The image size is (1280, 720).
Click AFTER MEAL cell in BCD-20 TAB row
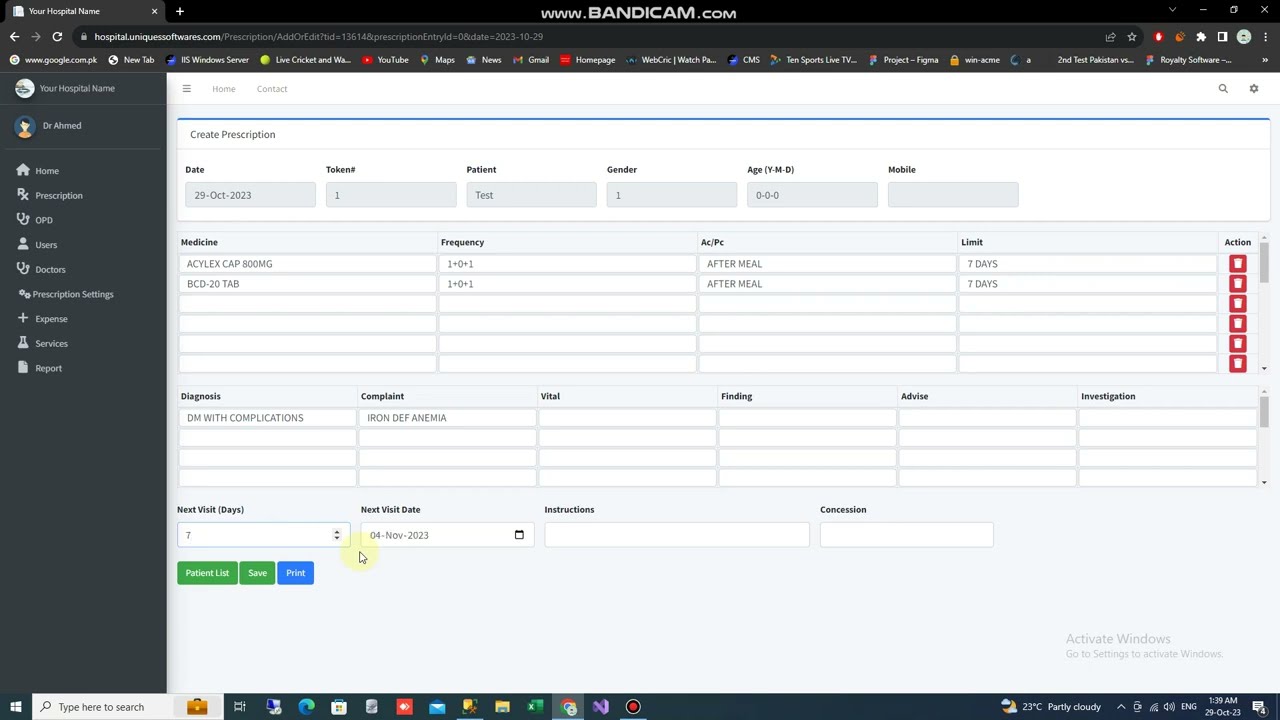pos(827,284)
